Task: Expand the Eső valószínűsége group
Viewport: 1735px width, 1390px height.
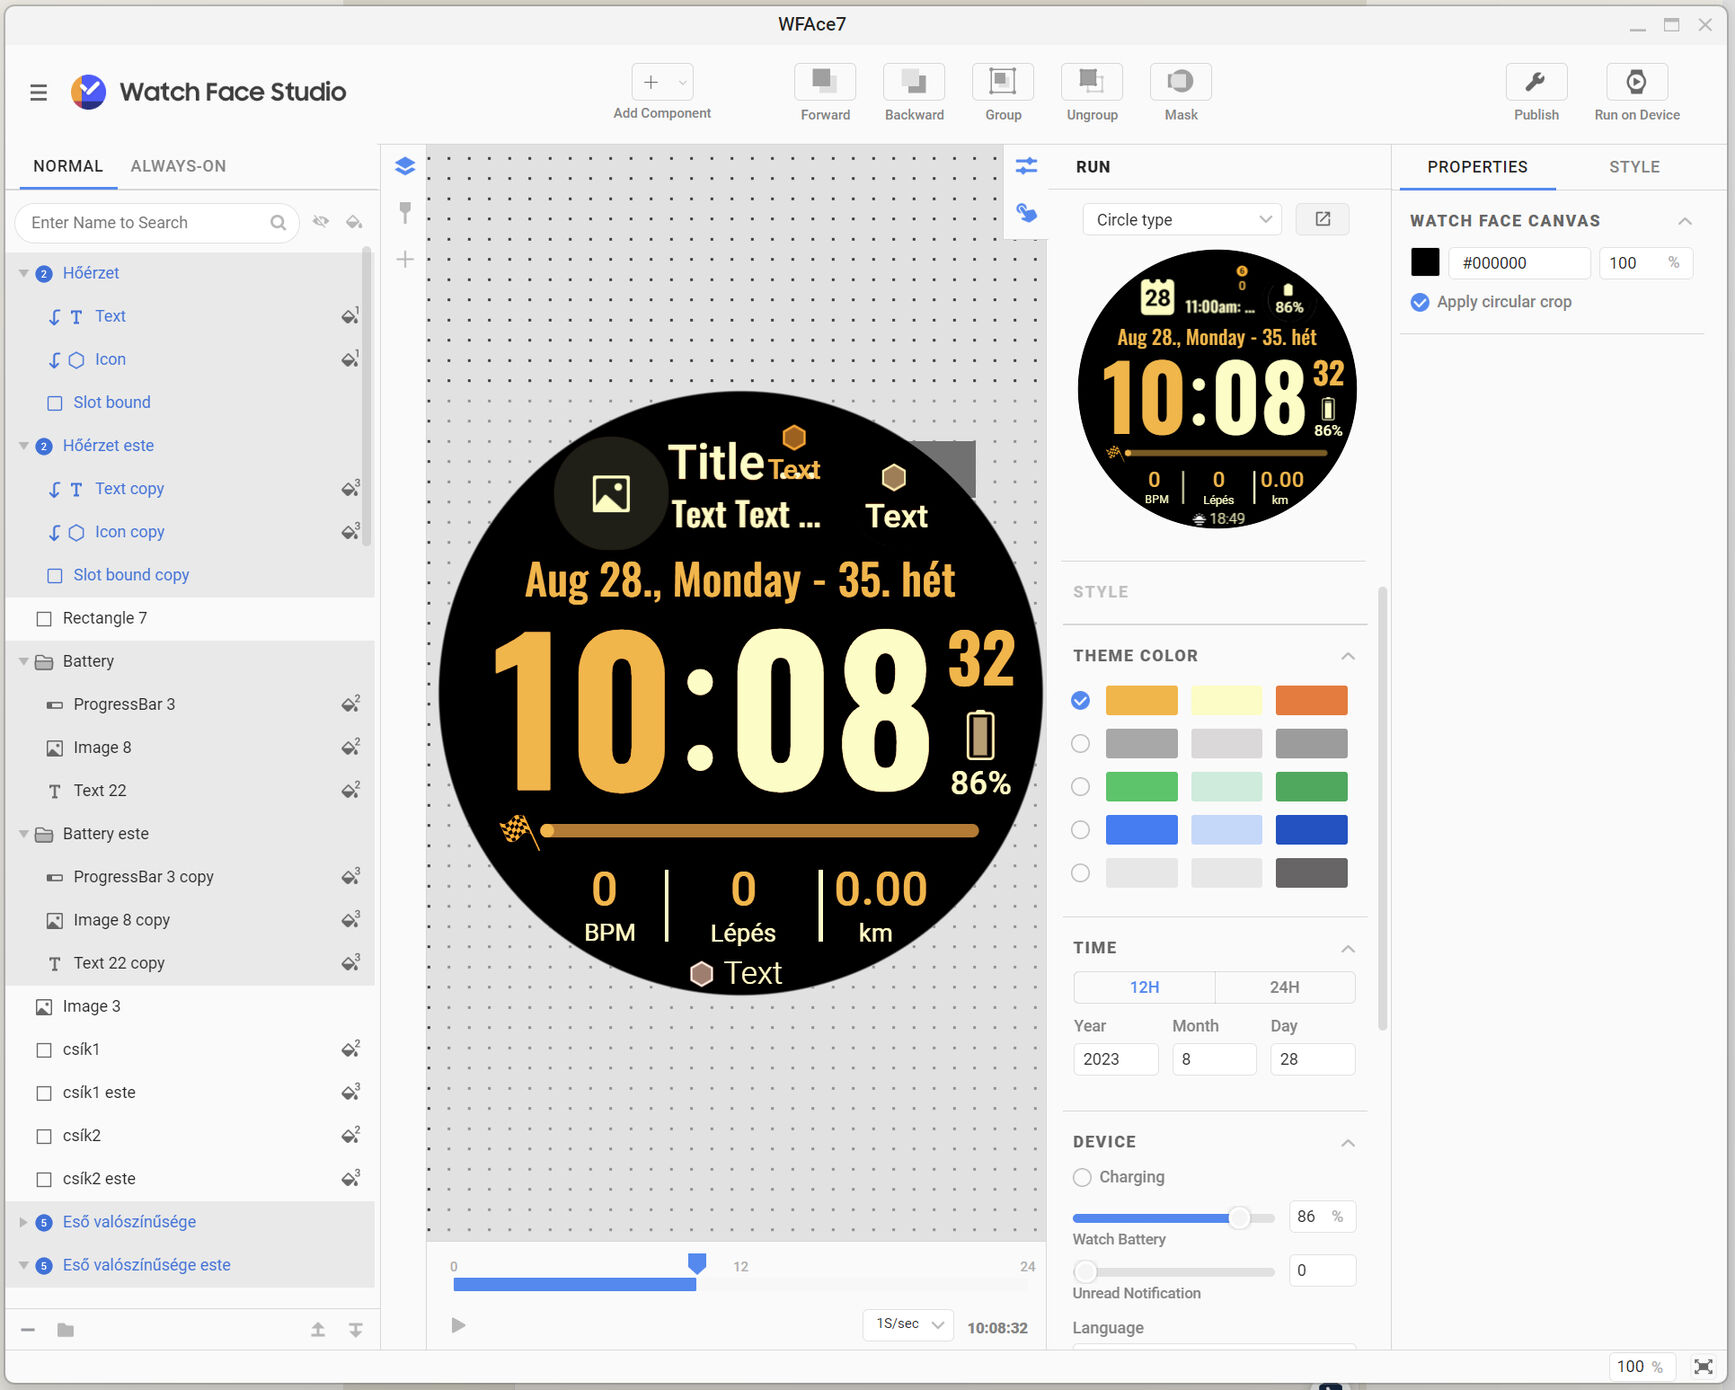Action: pos(24,1222)
